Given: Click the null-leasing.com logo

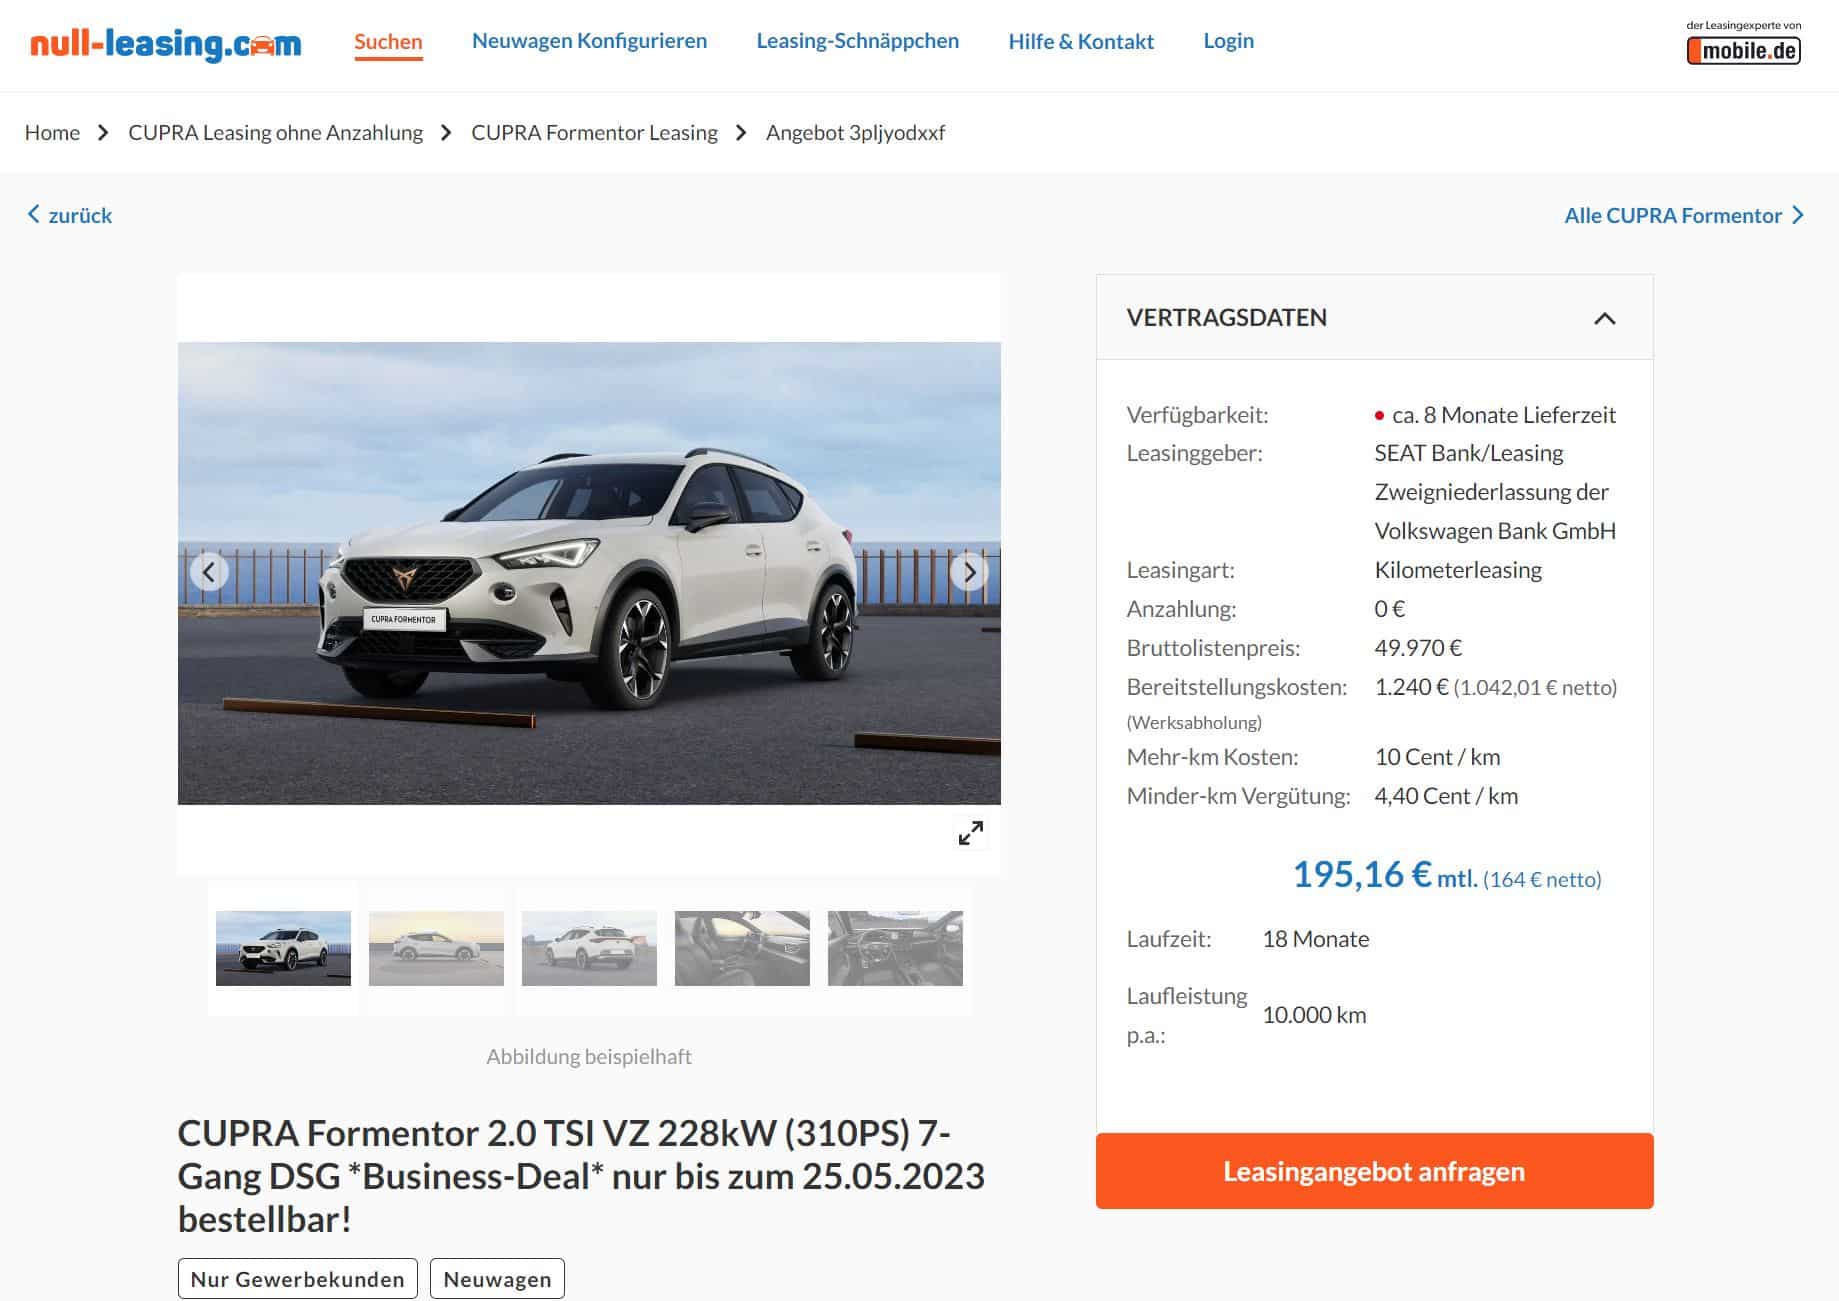Looking at the screenshot, I should [166, 44].
